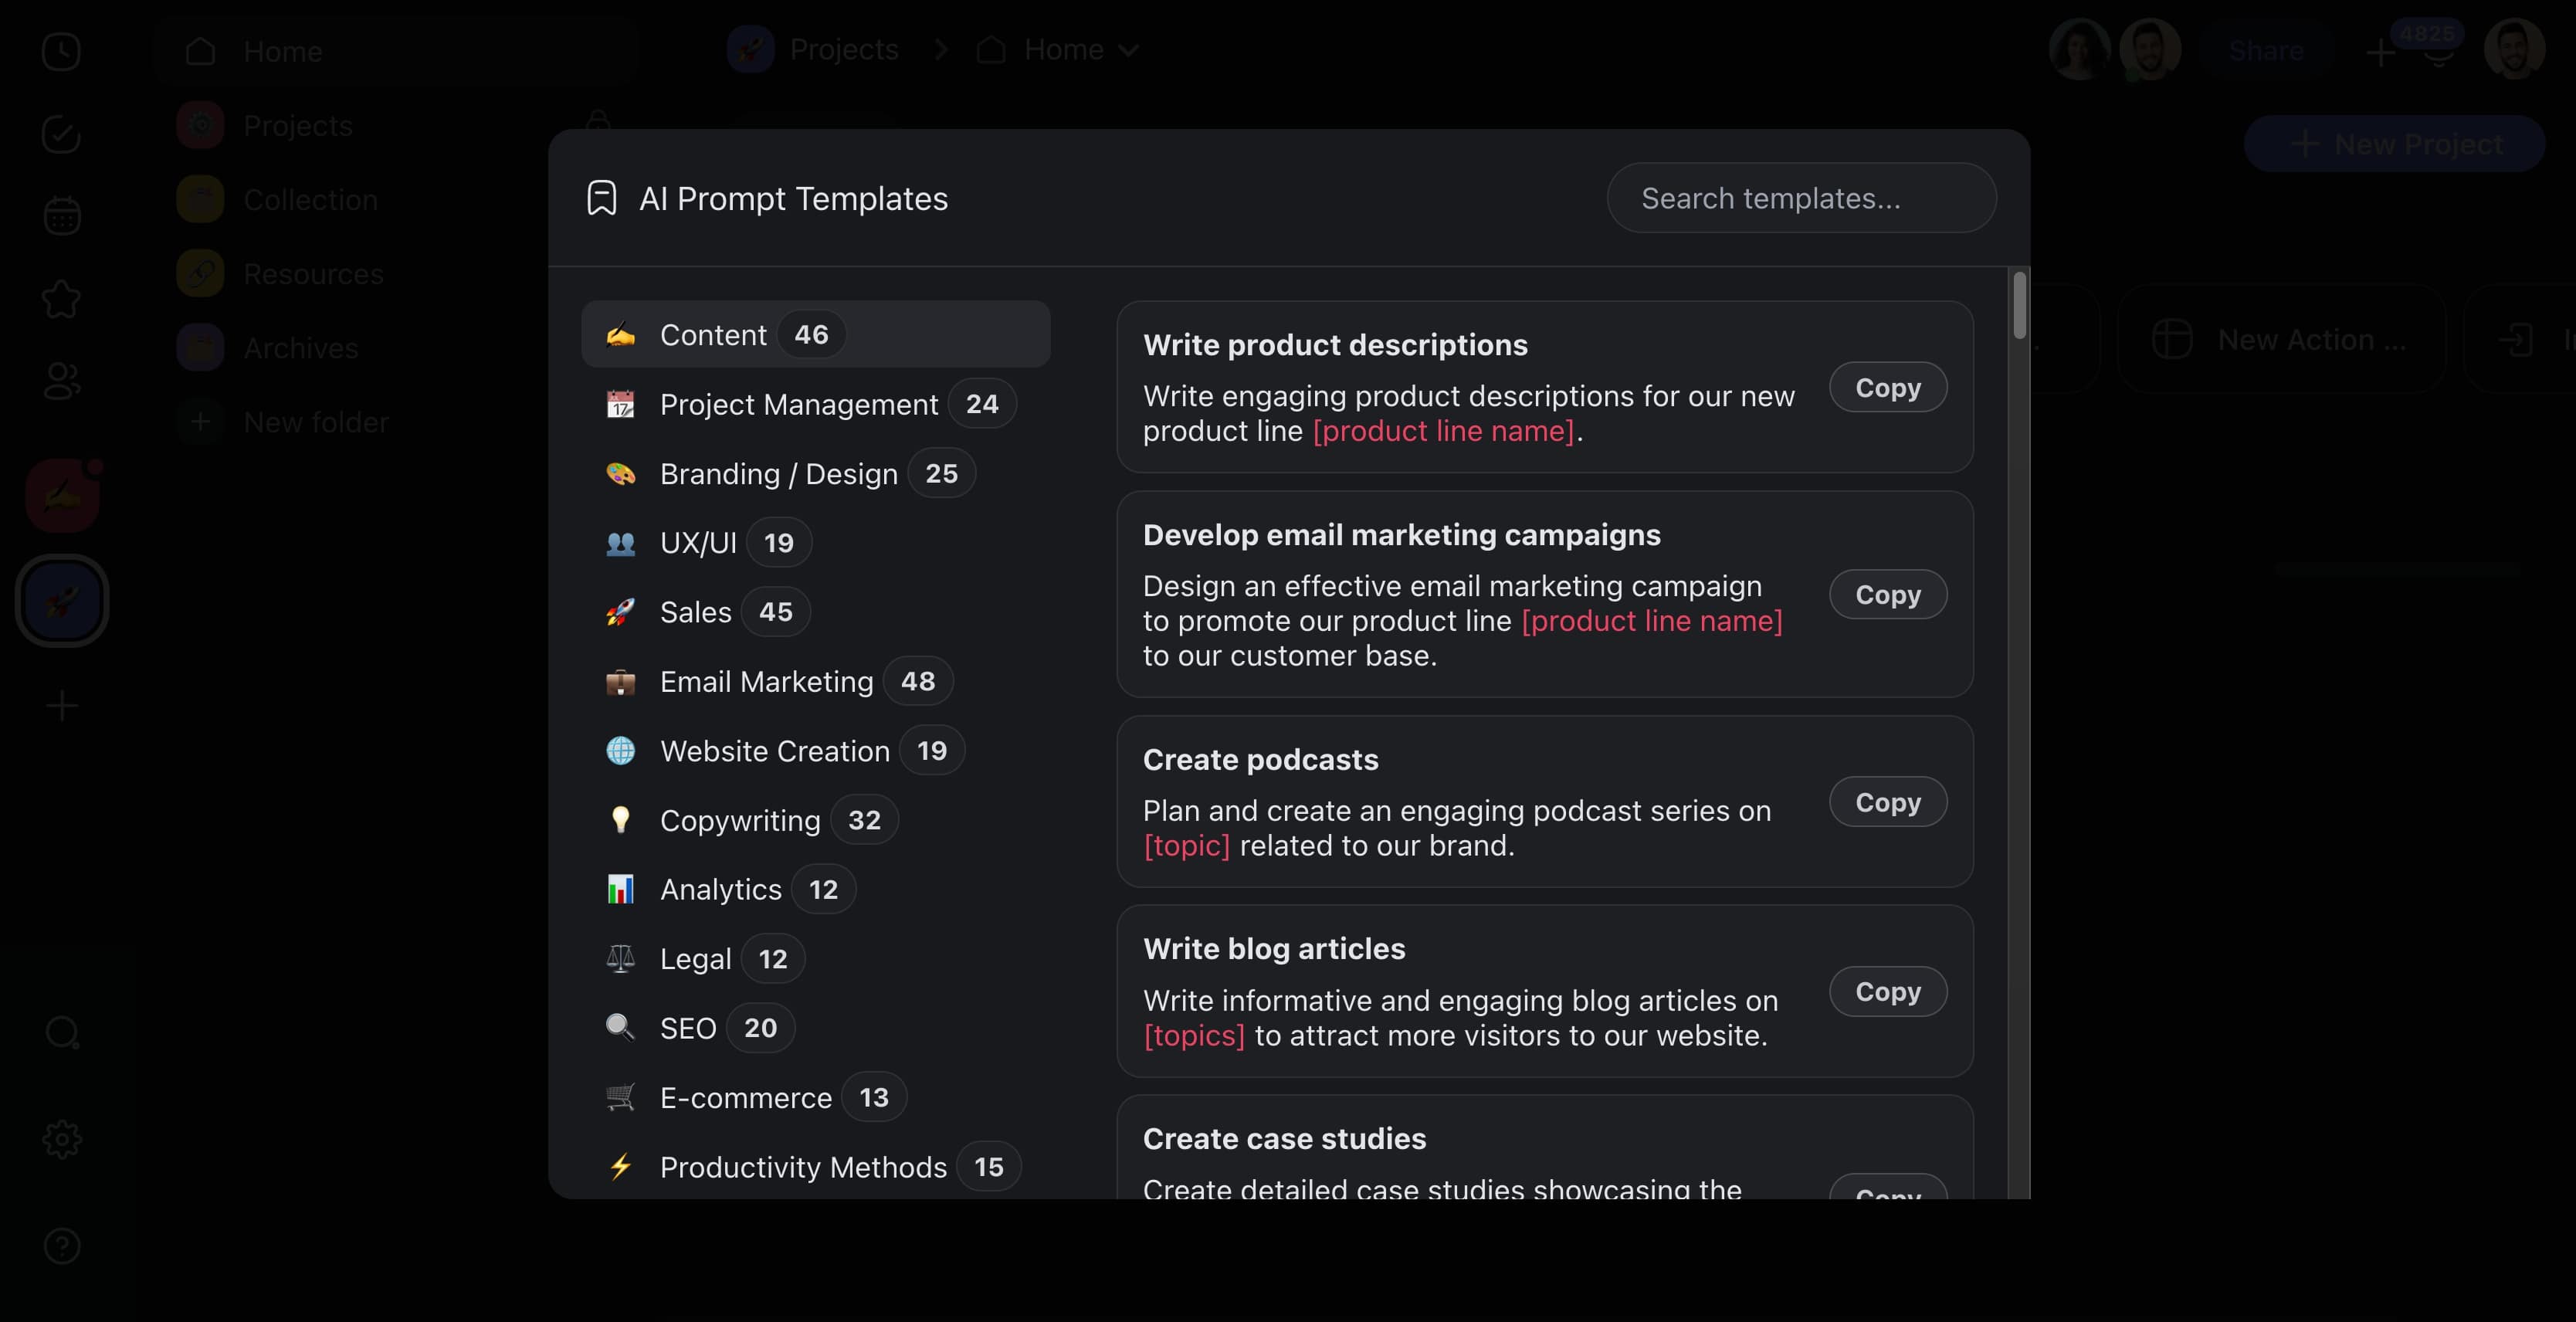
Task: Open the favorites star icon in sidebar
Action: point(61,298)
